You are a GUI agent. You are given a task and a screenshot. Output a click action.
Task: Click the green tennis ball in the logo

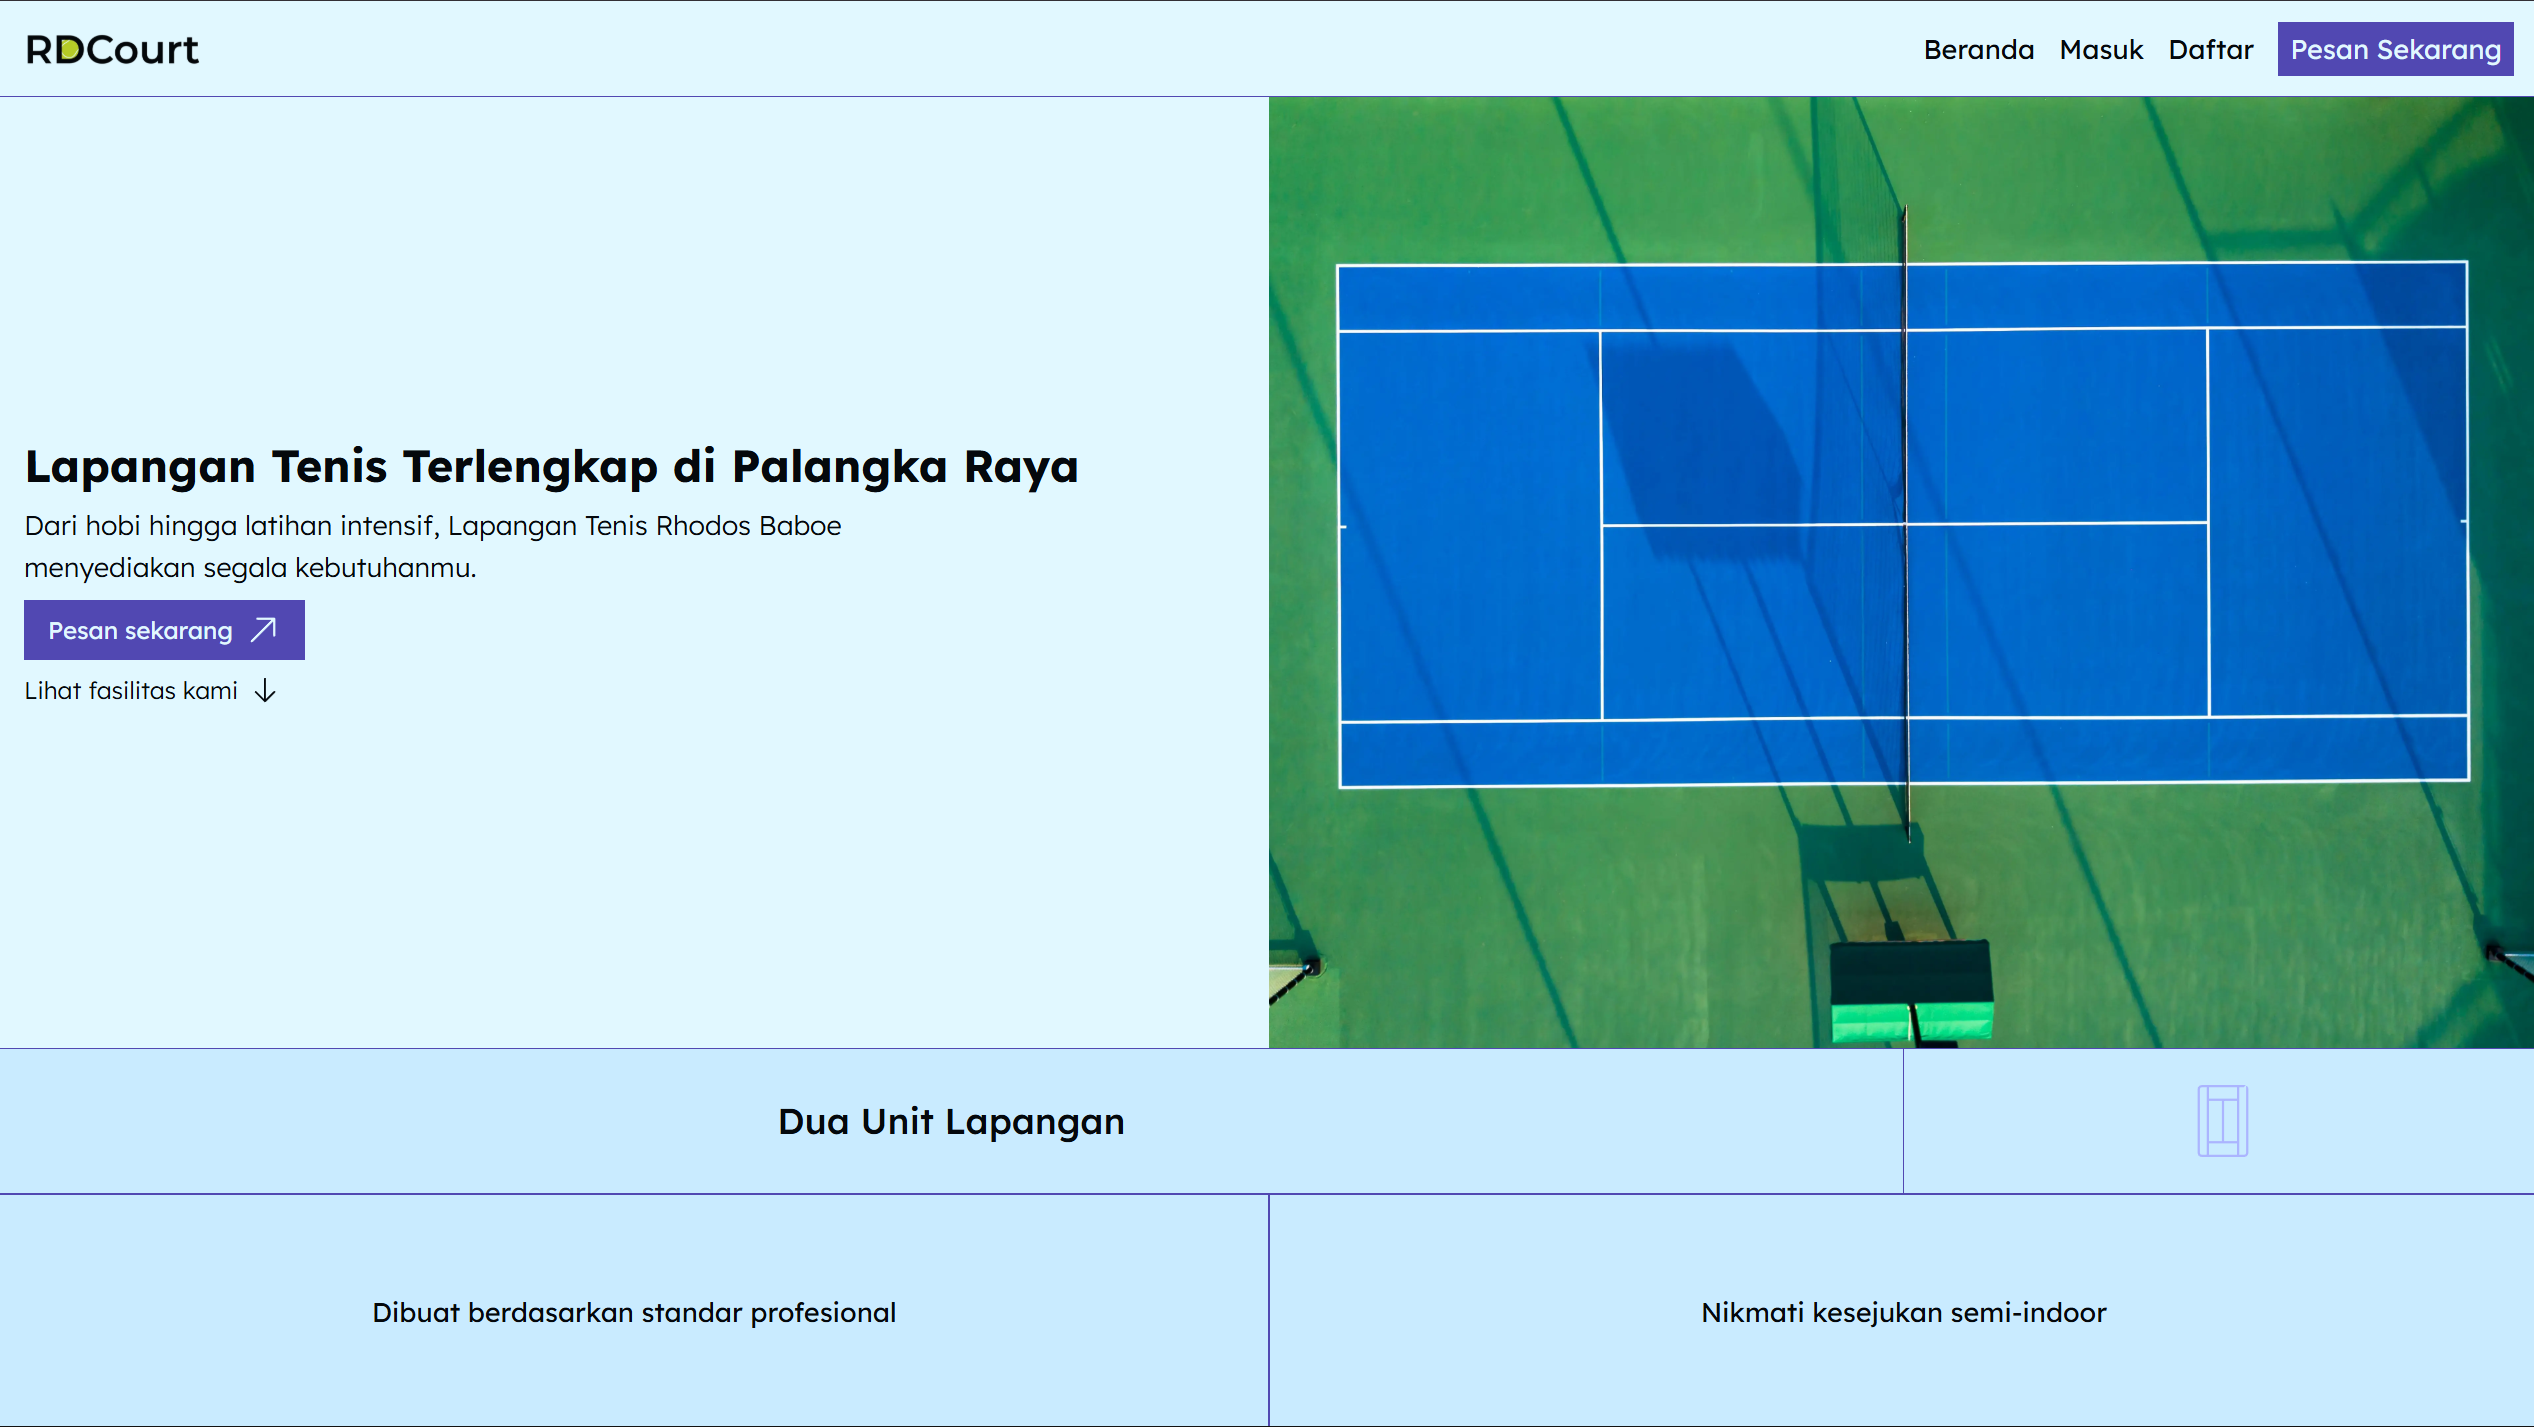pyautogui.click(x=70, y=50)
